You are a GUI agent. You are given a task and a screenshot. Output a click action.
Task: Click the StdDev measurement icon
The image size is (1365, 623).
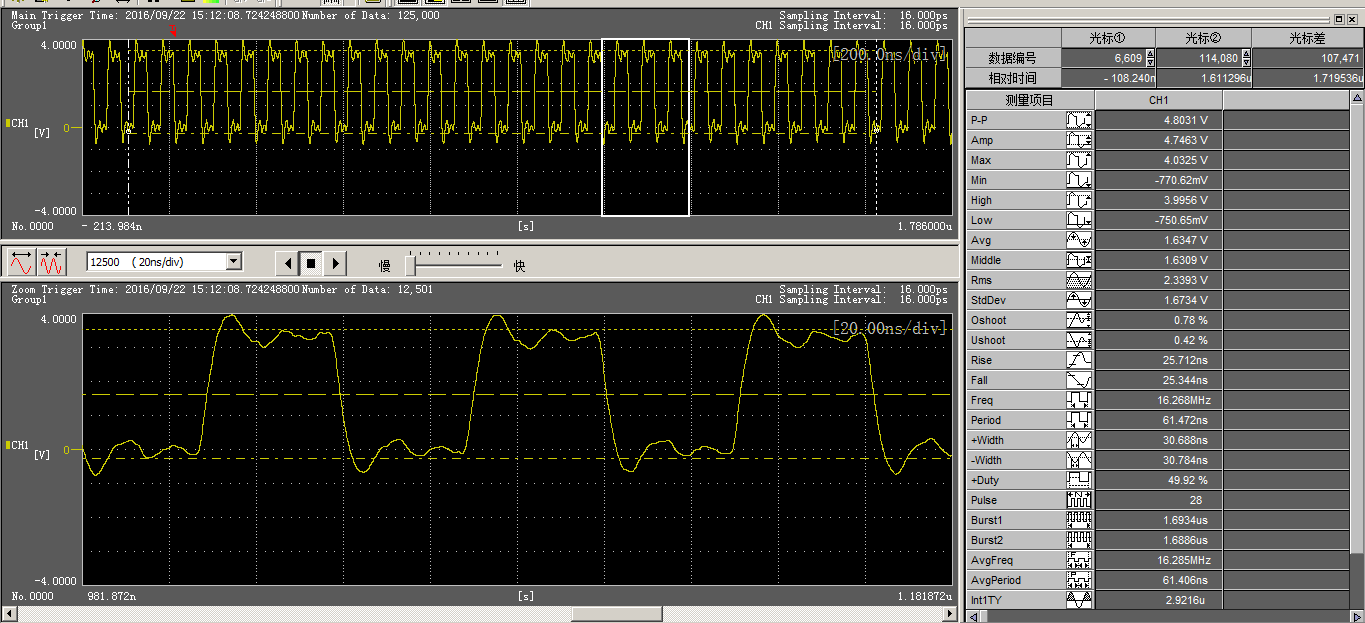(1079, 300)
